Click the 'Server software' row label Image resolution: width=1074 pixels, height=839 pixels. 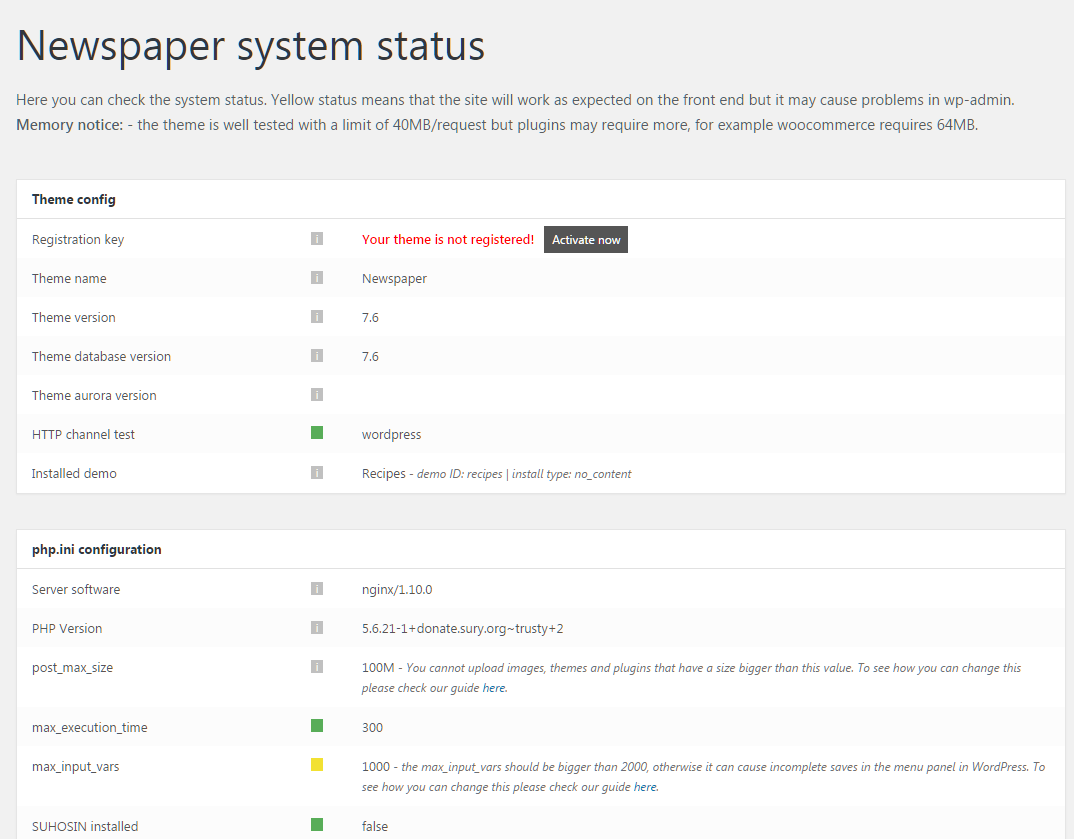point(75,589)
